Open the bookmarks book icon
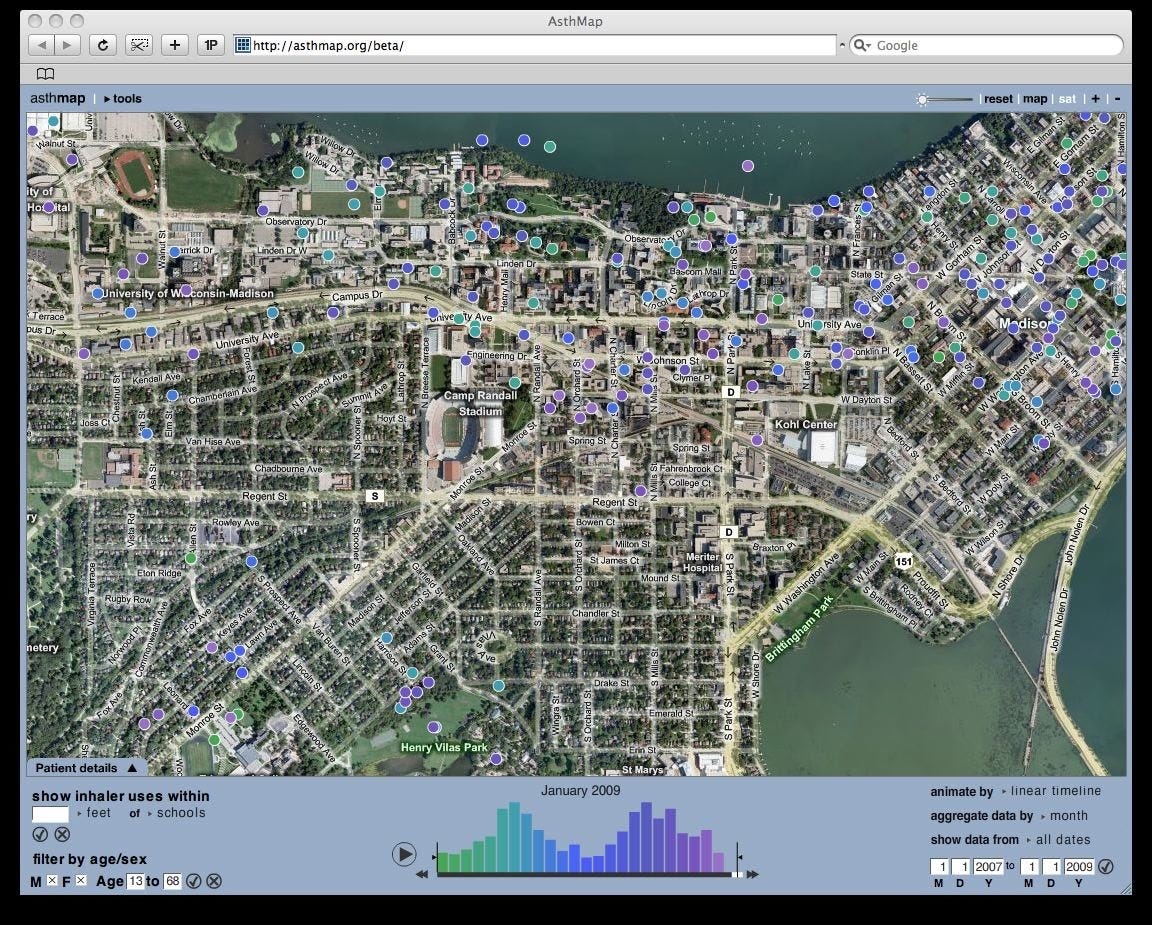1152x925 pixels. point(46,73)
